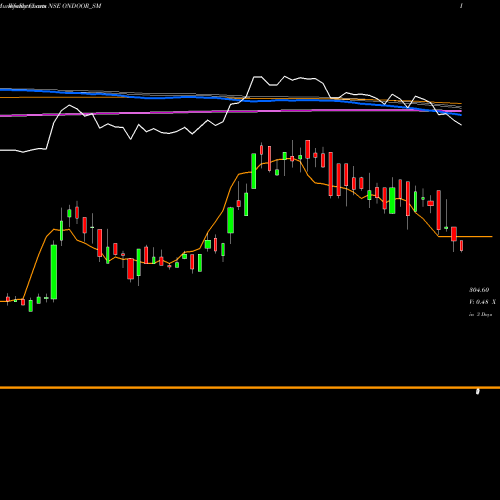Click the NSE ONDOOR_SM chart title

(74, 6)
